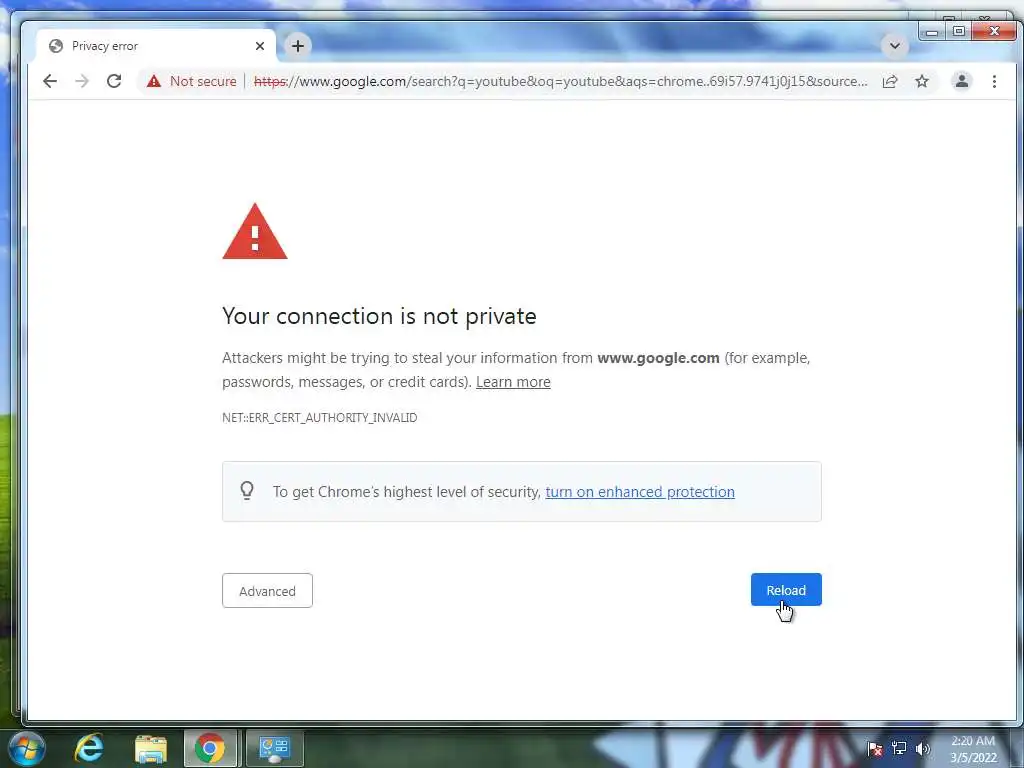Reload page with toolbar refresh icon
Screen dimensions: 1024x768
pyautogui.click(x=114, y=81)
